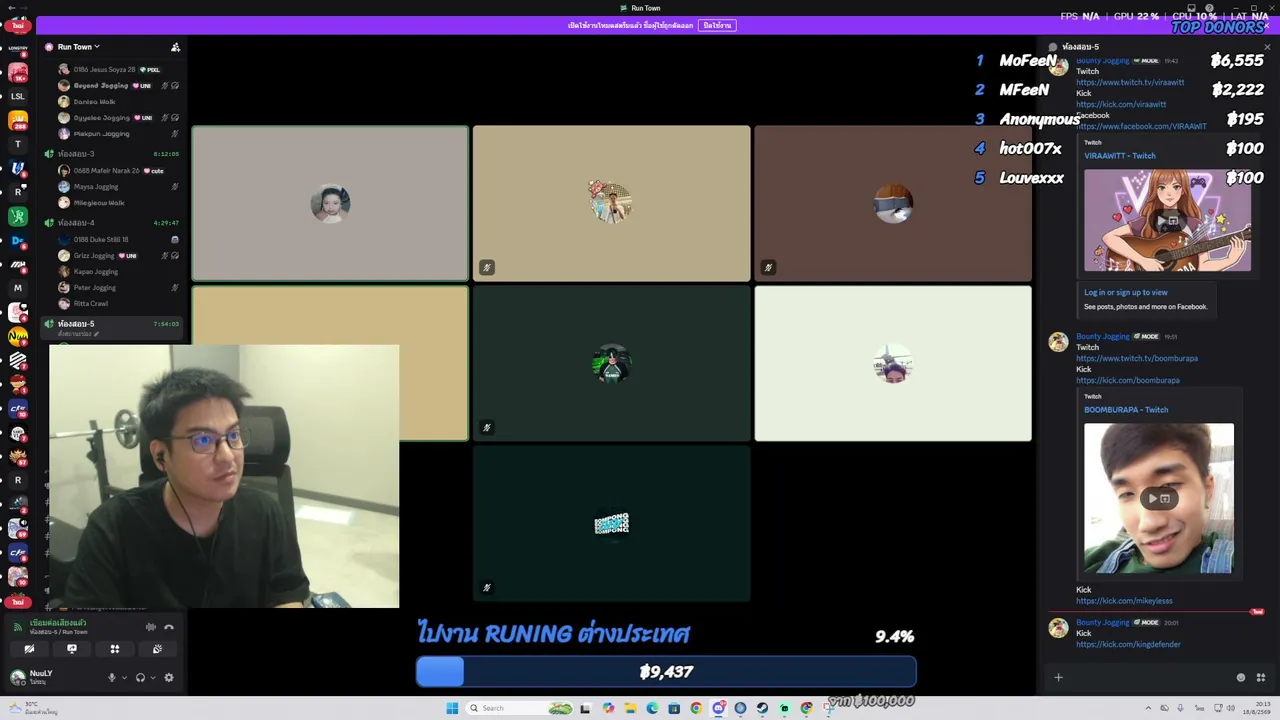Play the VIRAAWITT guitar girl thumbnail
The width and height of the screenshot is (1280, 720).
(1167, 220)
